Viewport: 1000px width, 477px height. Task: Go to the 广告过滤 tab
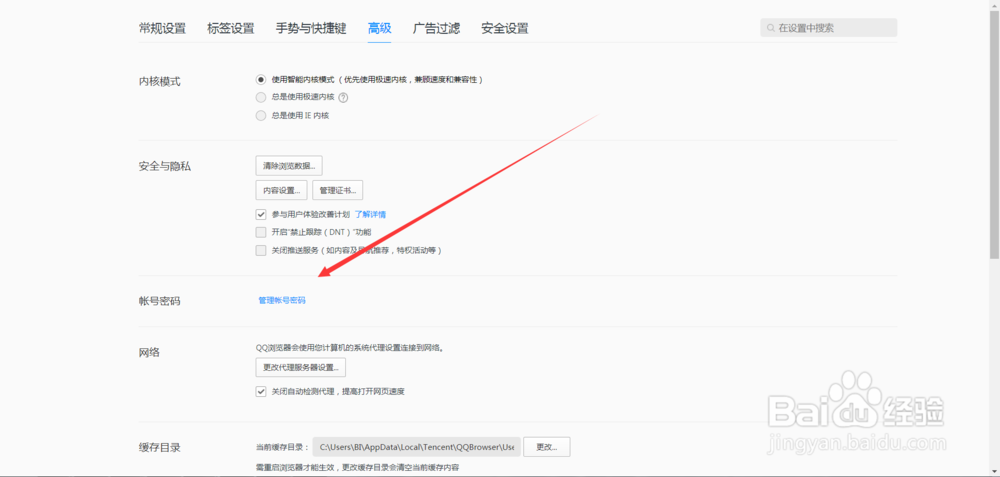click(x=436, y=28)
